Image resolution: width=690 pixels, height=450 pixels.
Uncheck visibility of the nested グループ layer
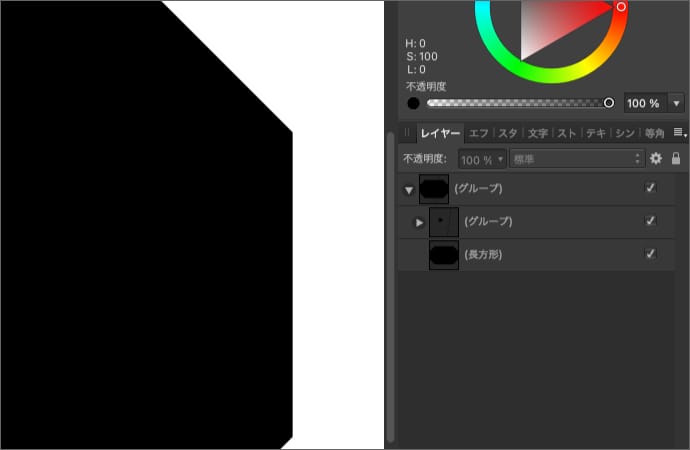point(651,221)
